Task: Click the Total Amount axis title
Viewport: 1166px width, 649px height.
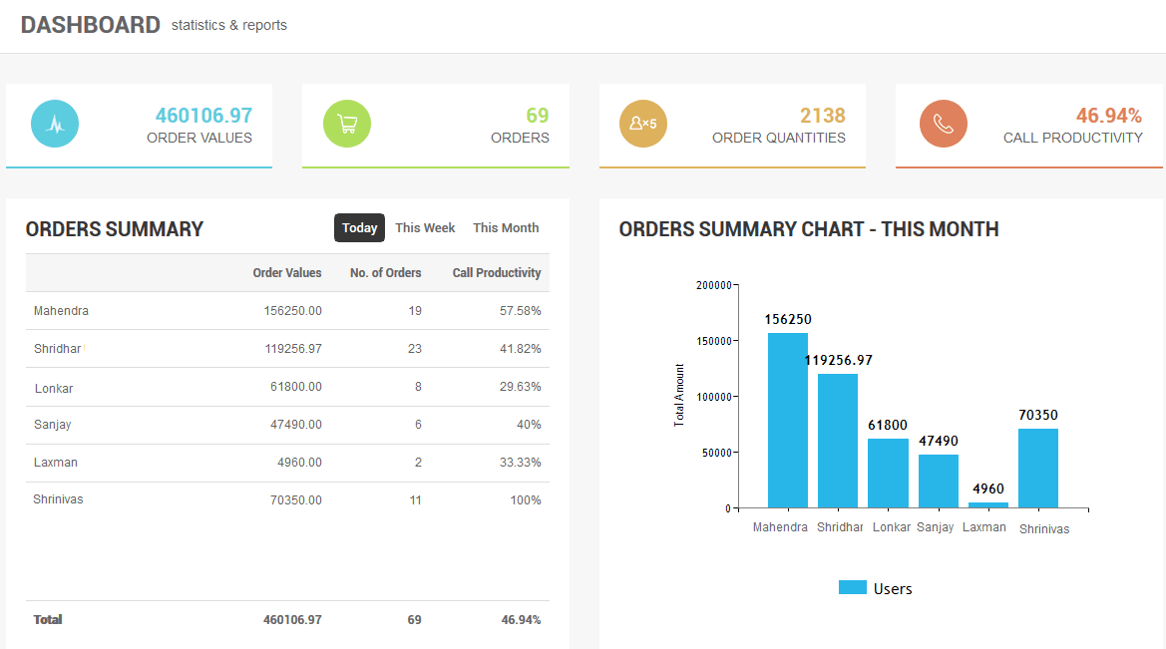Action: [678, 395]
